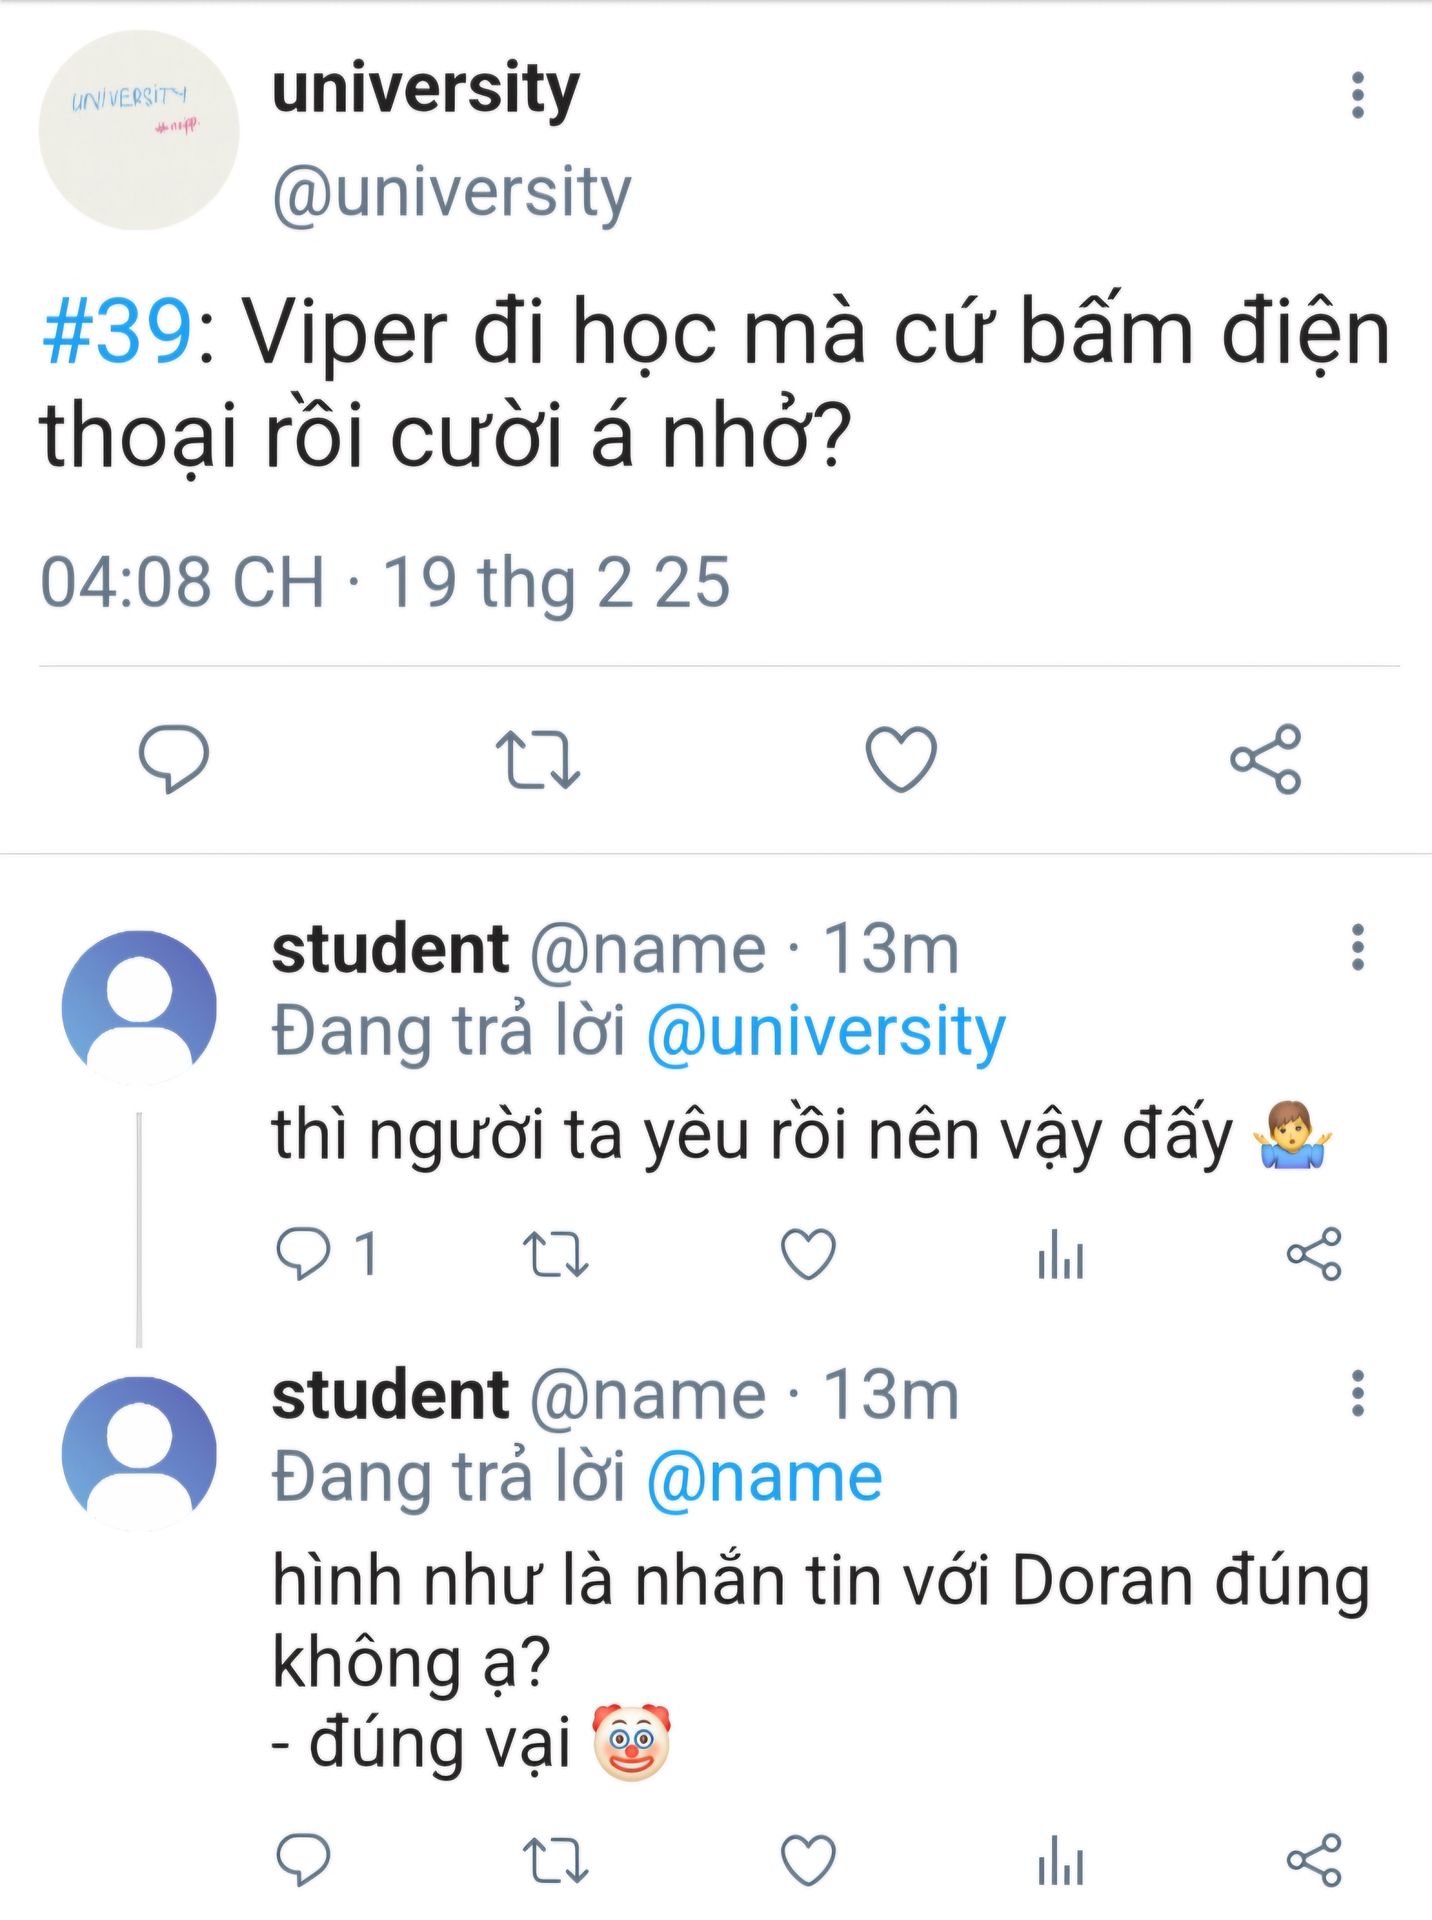The height and width of the screenshot is (1920, 1432).
Task: Retweet the first student reply
Action: (x=556, y=1254)
